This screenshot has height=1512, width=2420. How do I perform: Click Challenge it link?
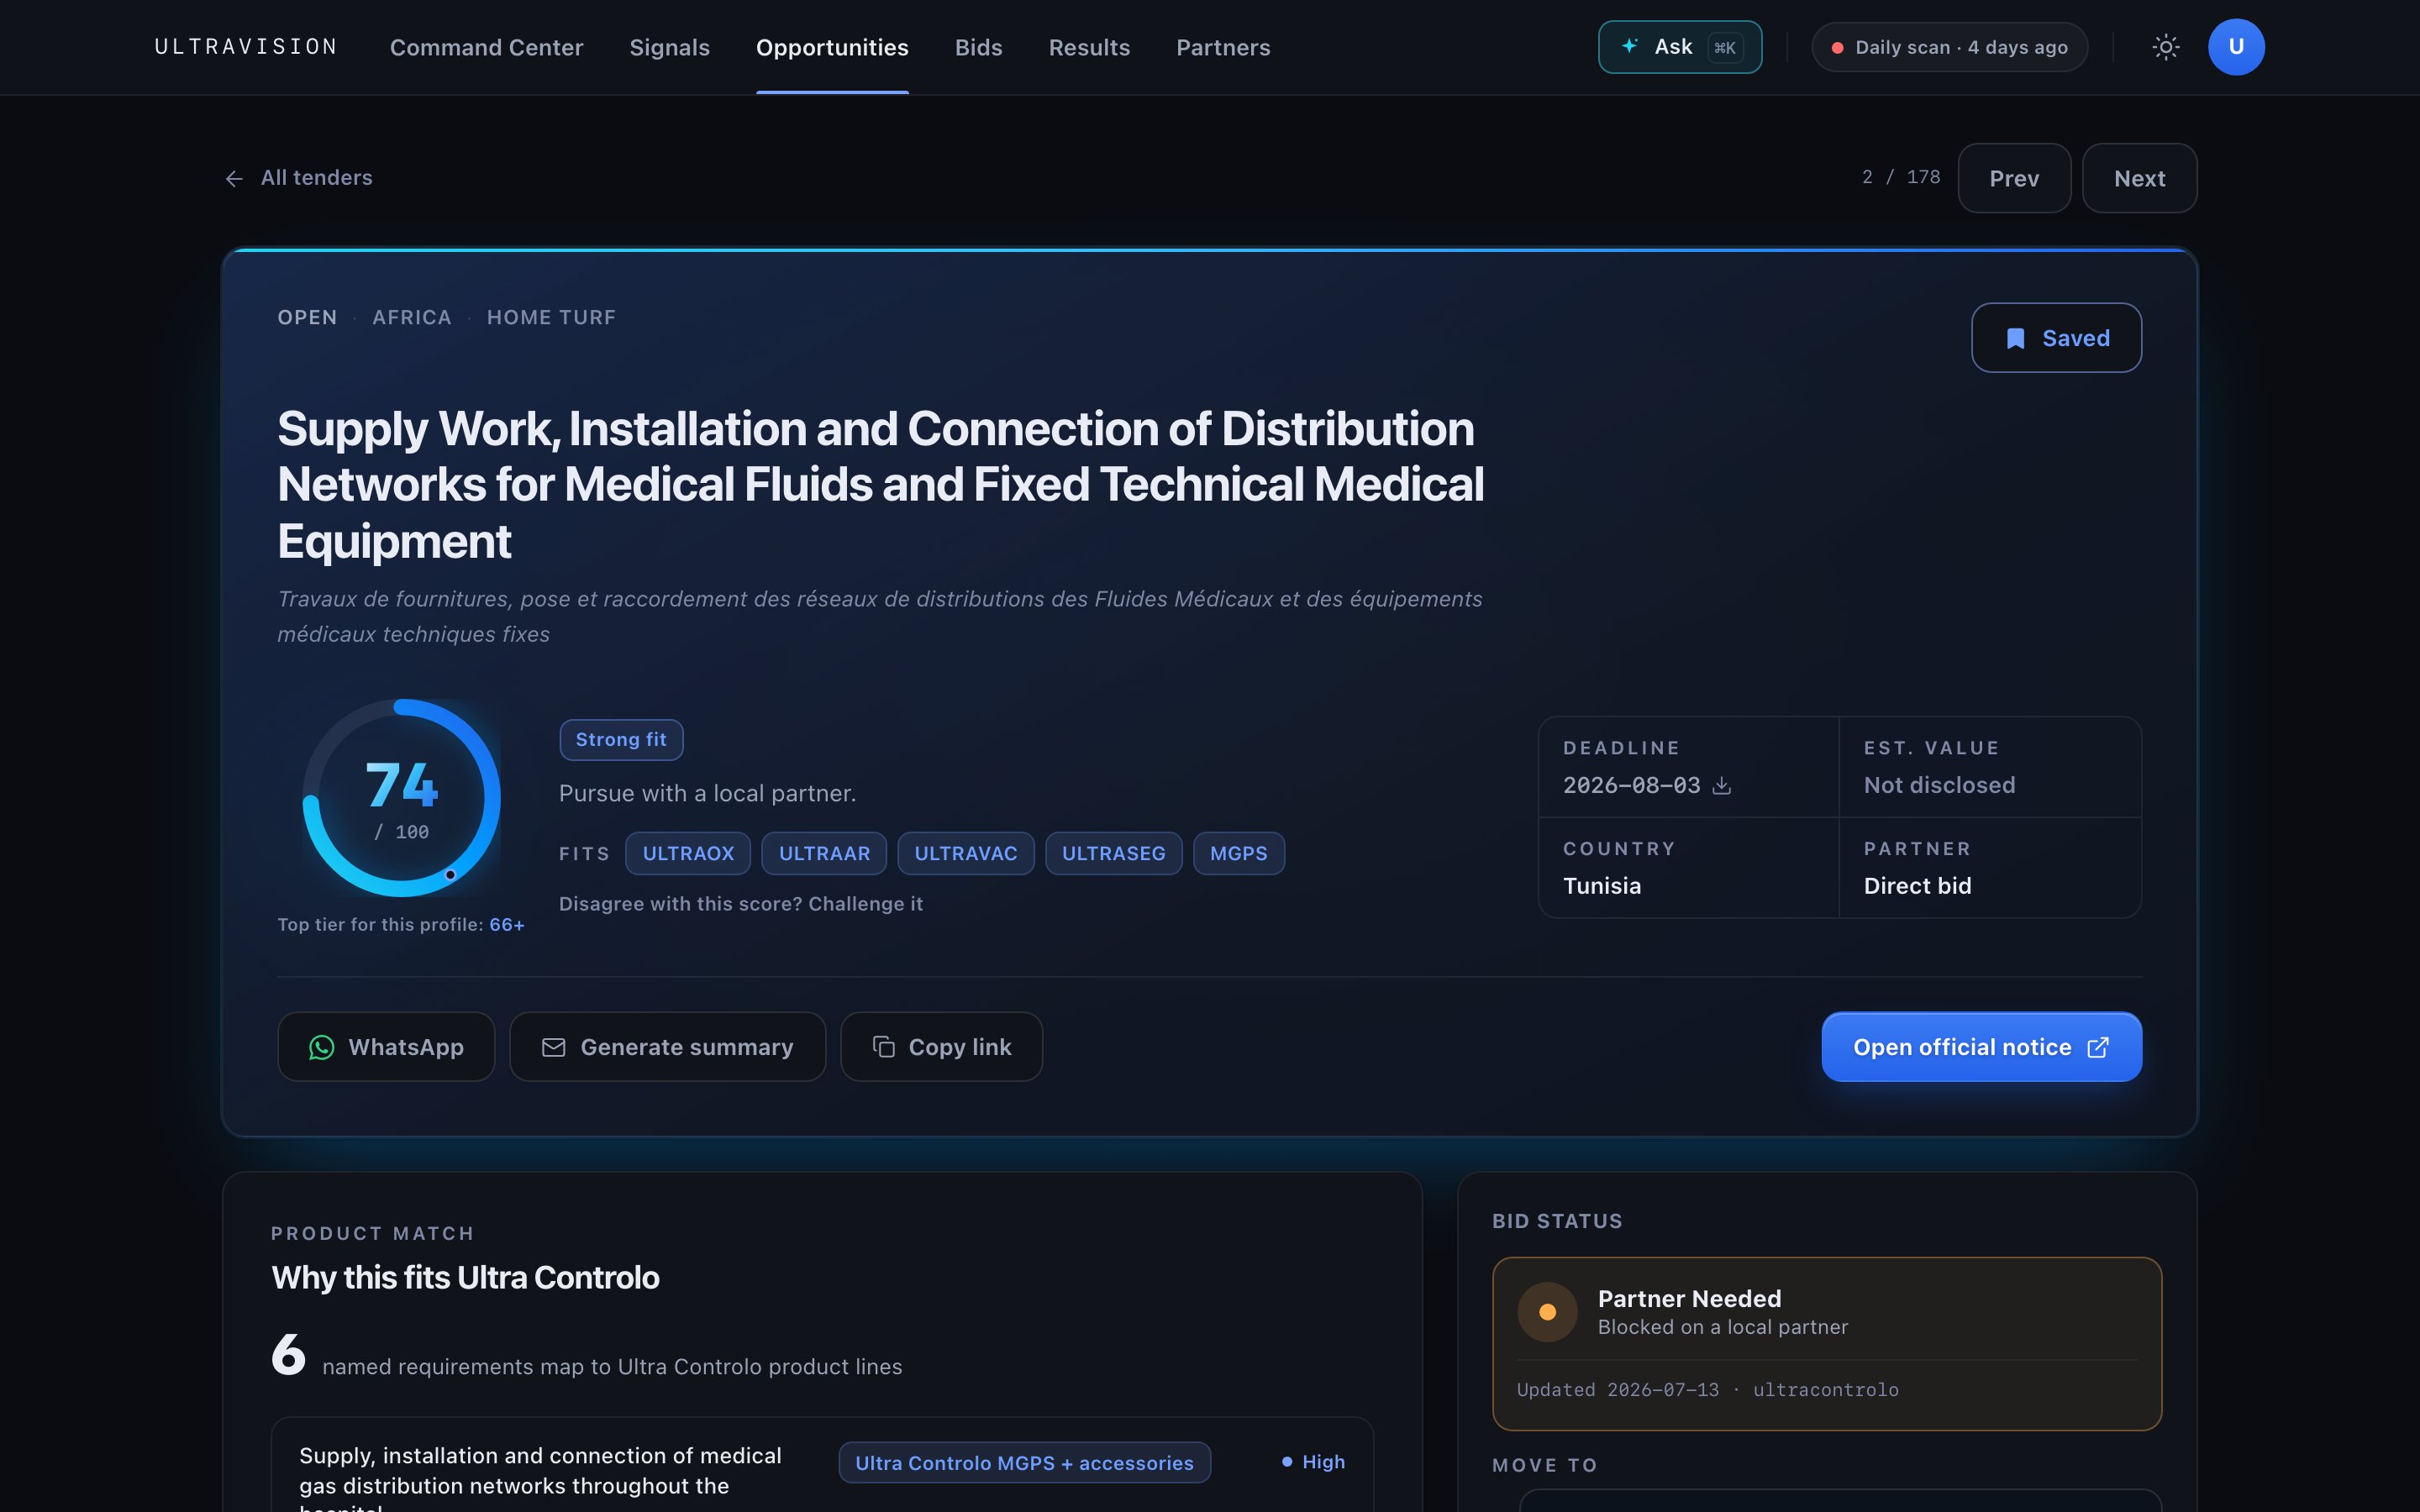865,903
